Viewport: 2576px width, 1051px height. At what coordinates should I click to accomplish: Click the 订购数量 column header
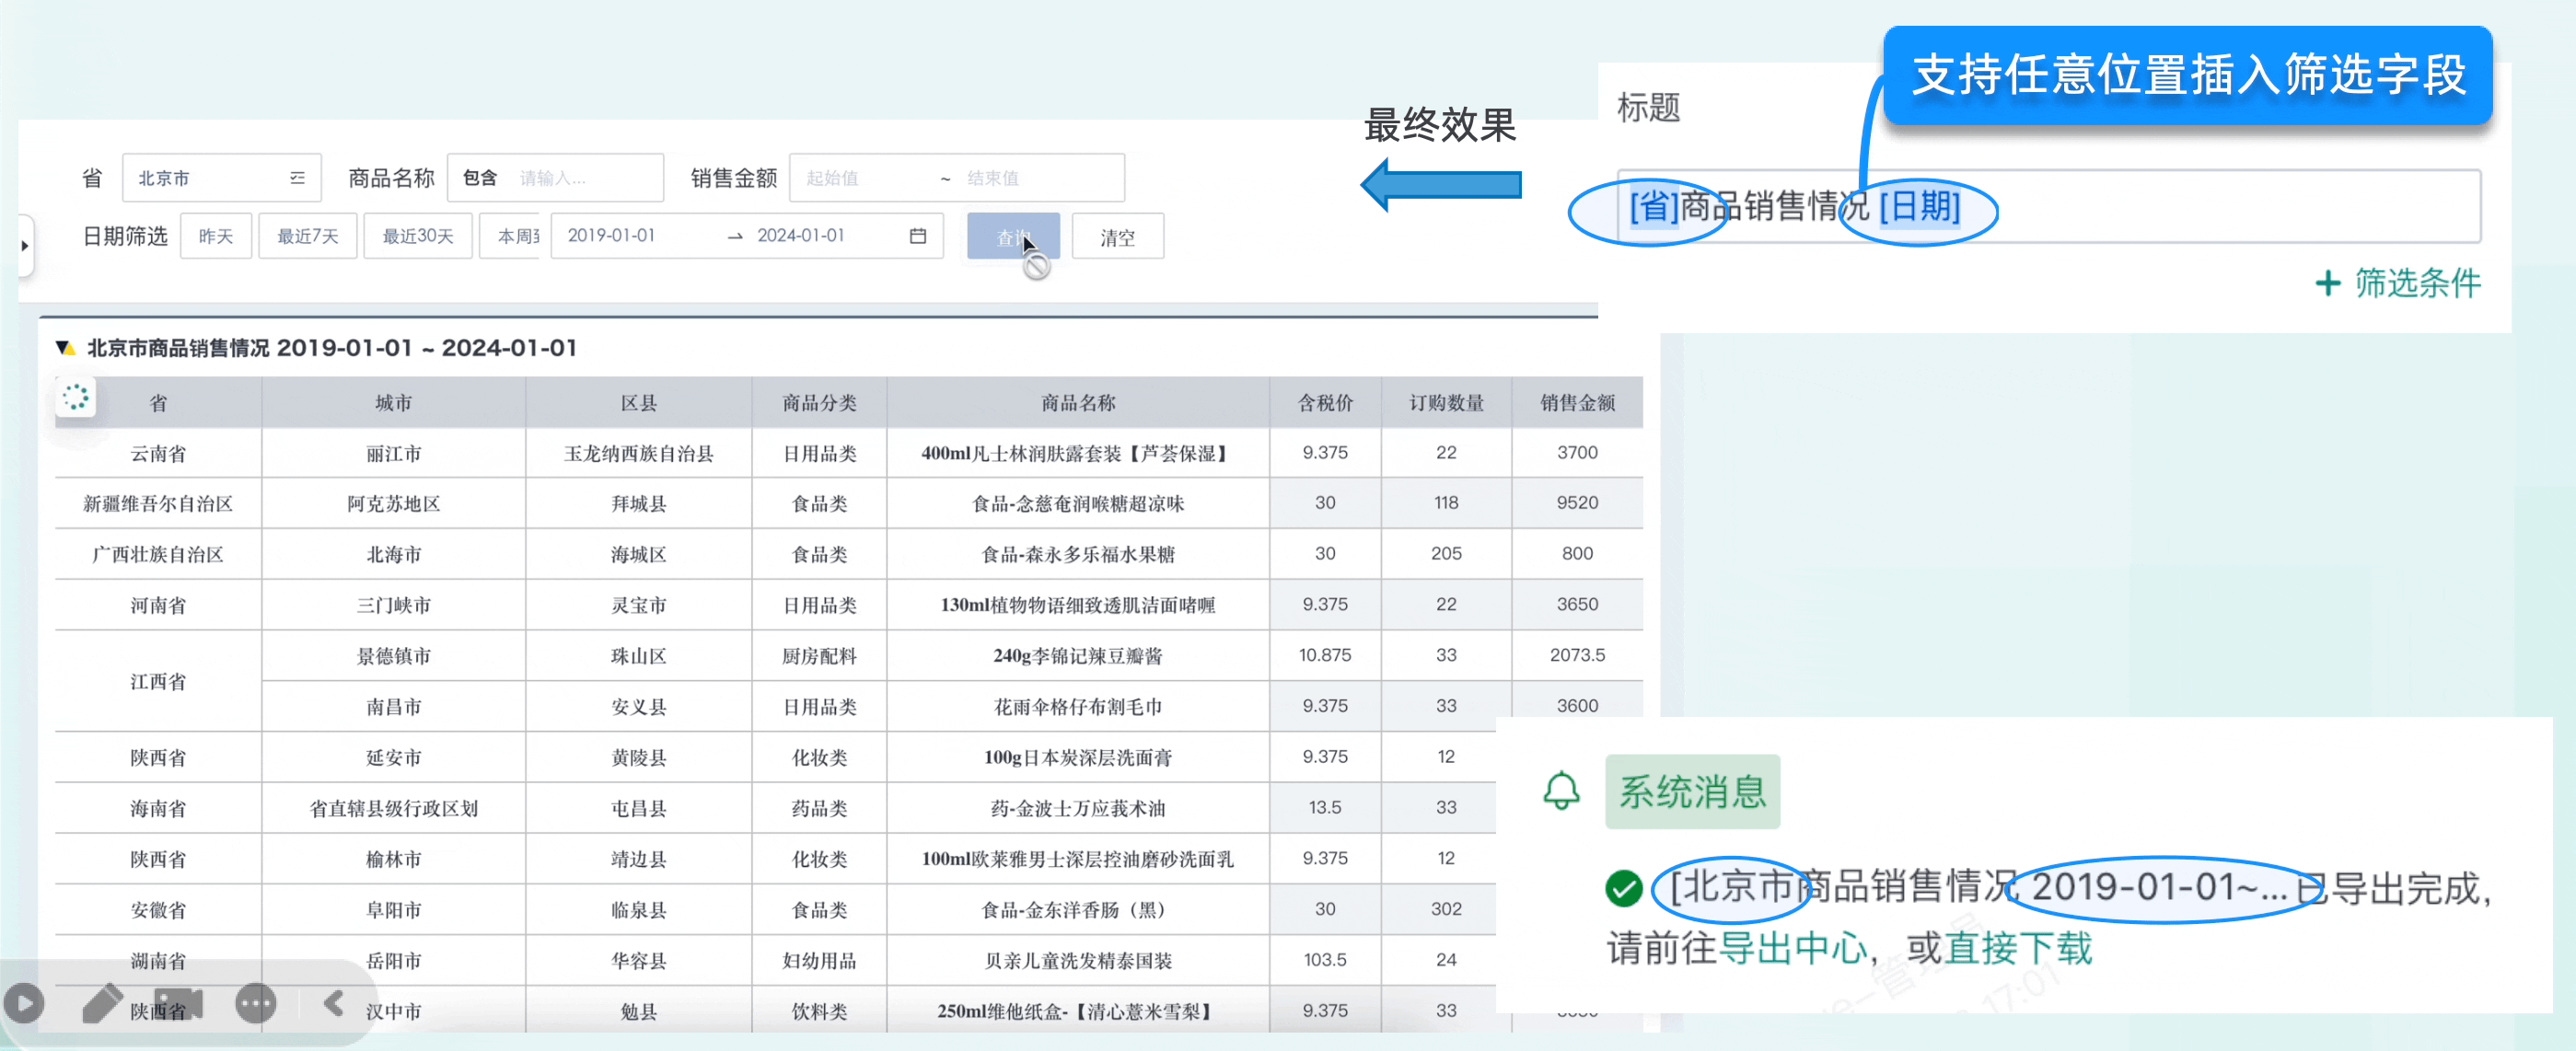pos(1446,402)
